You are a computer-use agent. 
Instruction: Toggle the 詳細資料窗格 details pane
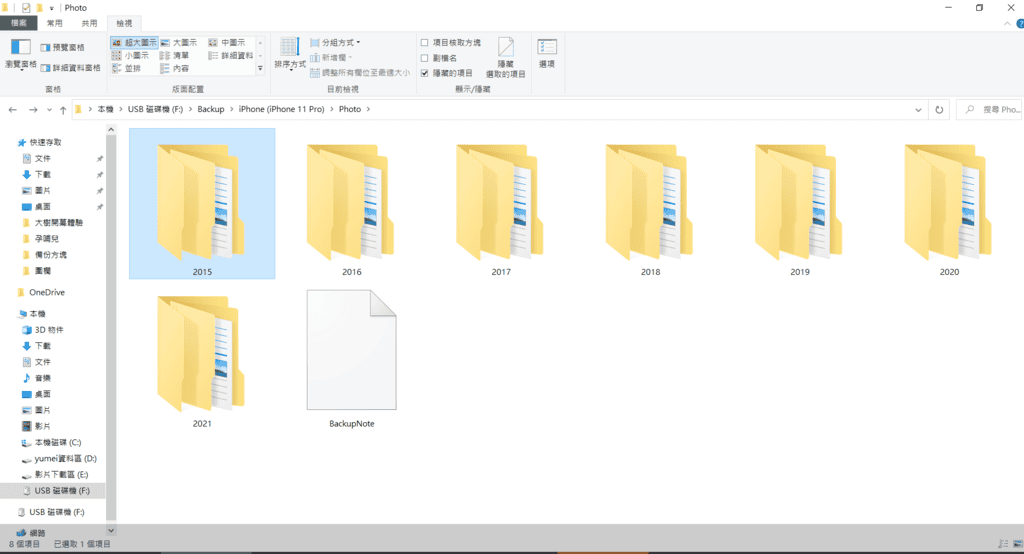point(71,67)
